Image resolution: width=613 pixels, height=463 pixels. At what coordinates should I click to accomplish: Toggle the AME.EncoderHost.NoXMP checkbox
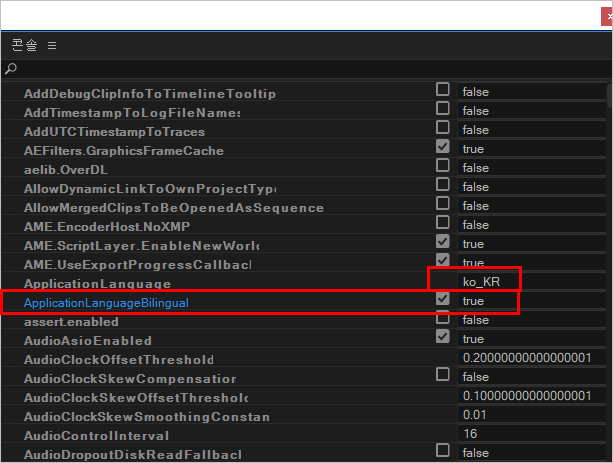click(x=443, y=223)
